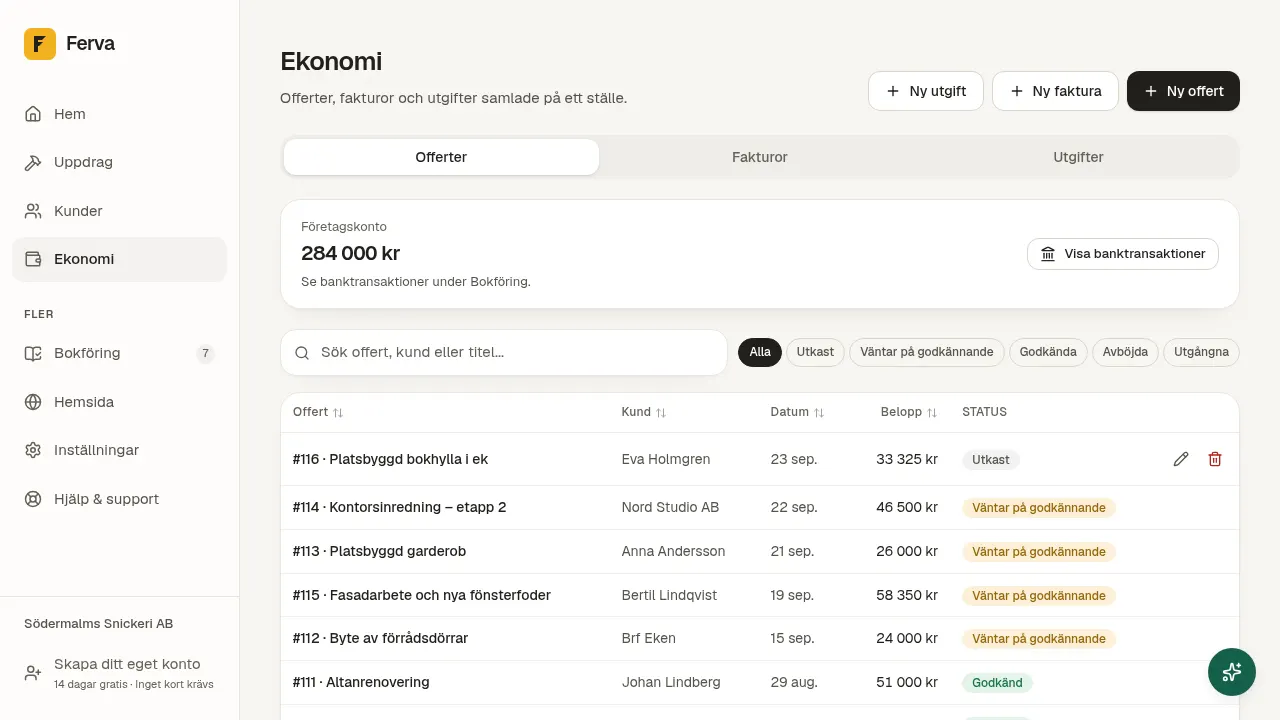This screenshot has height=720, width=1280.
Task: Open Kunder via its people icon
Action: pos(33,211)
